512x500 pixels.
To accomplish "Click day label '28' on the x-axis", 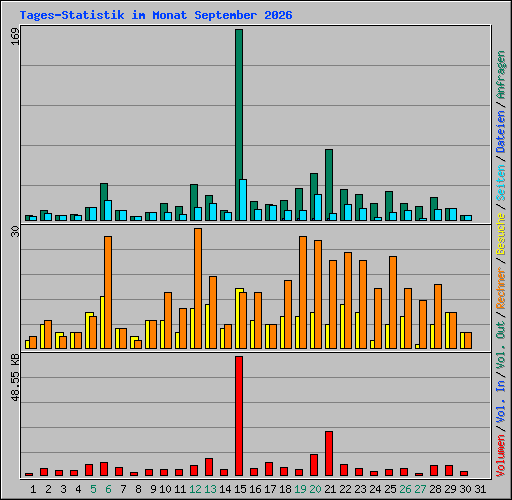I will (x=435, y=489).
